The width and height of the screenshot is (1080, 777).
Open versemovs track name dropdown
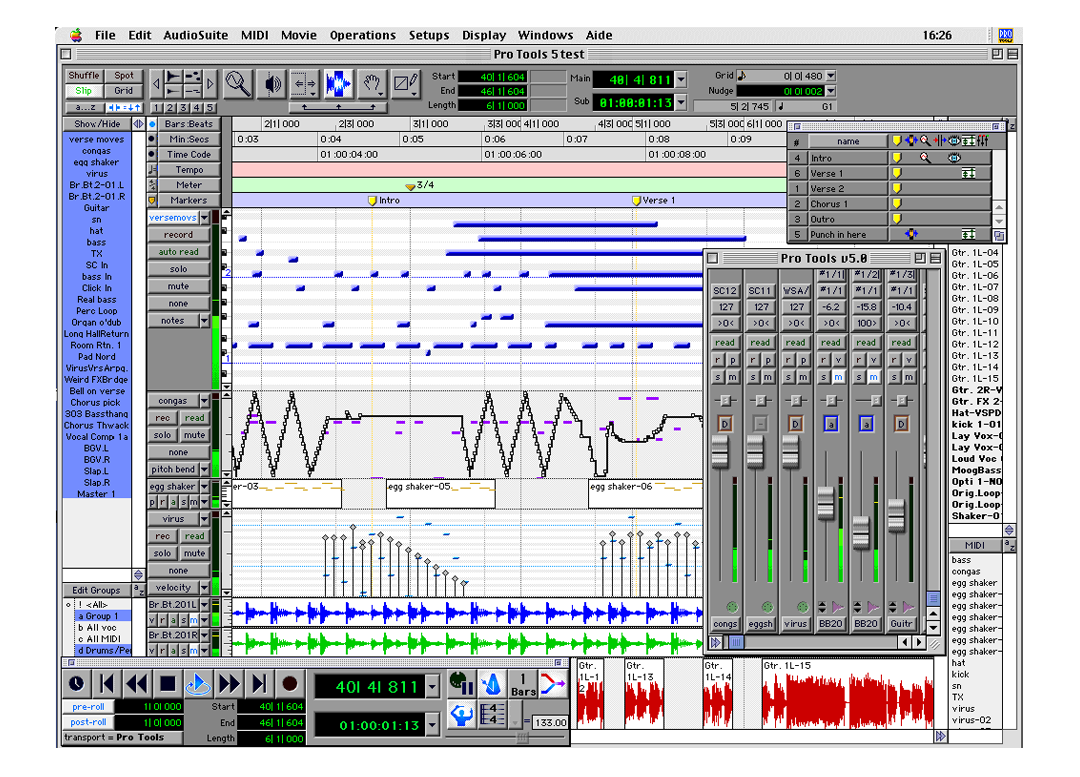coord(204,218)
